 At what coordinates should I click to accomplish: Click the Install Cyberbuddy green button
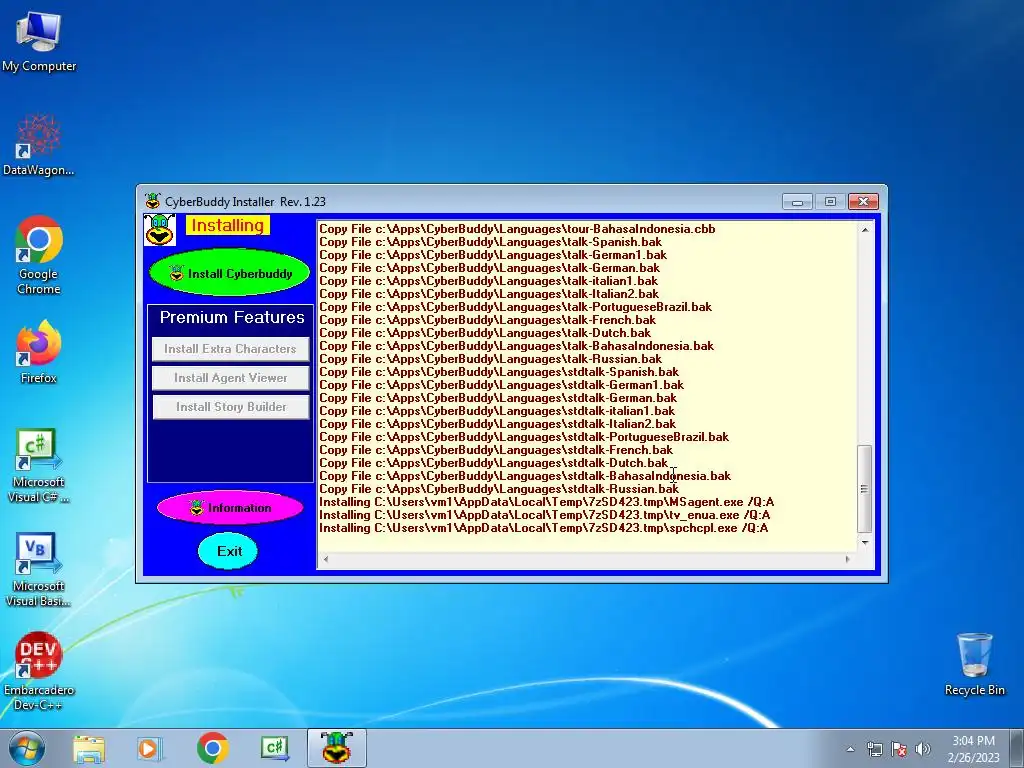pos(230,274)
